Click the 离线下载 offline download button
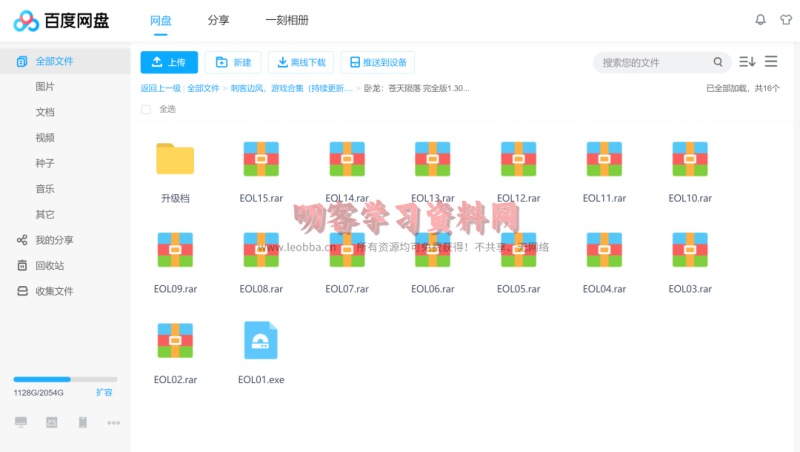Viewport: 800px width, 452px height. [301, 62]
